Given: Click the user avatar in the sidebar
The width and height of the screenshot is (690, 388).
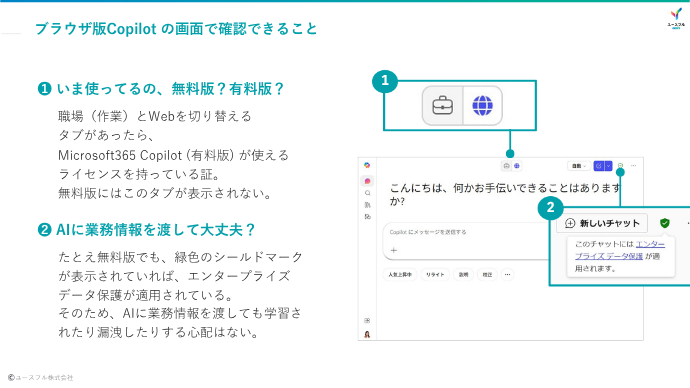Looking at the screenshot, I should tap(367, 334).
